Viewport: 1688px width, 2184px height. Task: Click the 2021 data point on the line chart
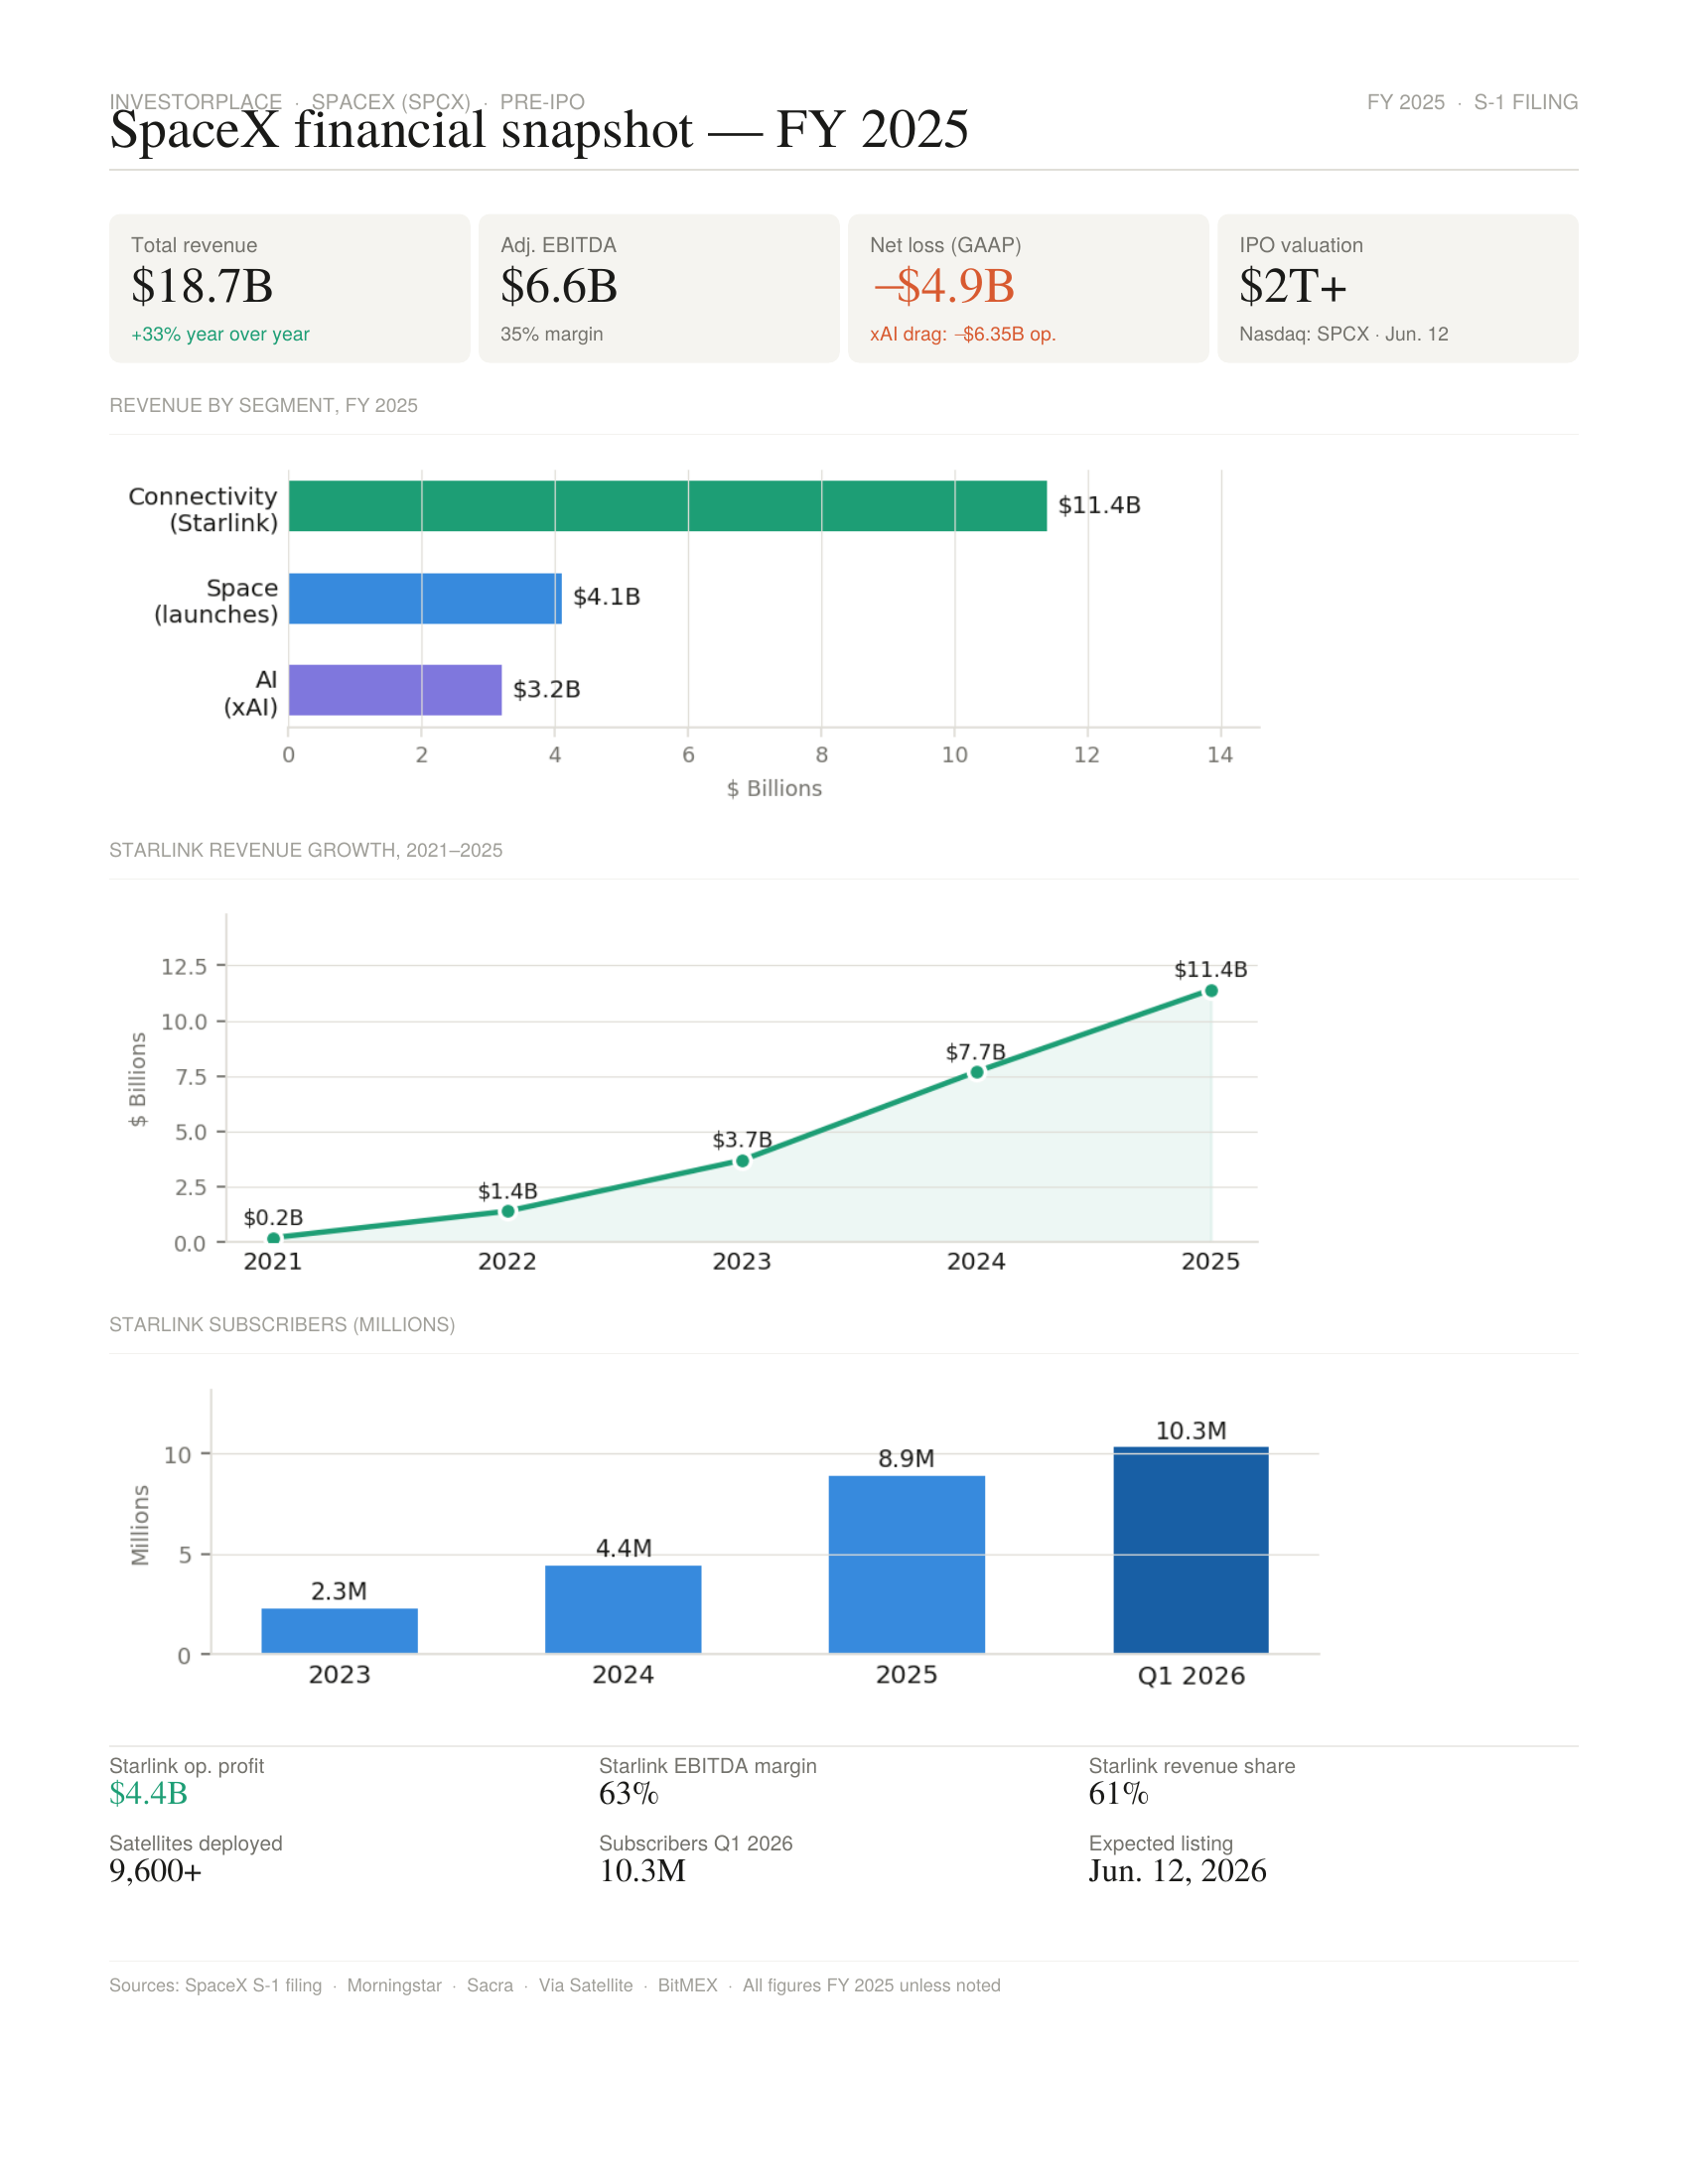click(274, 1239)
